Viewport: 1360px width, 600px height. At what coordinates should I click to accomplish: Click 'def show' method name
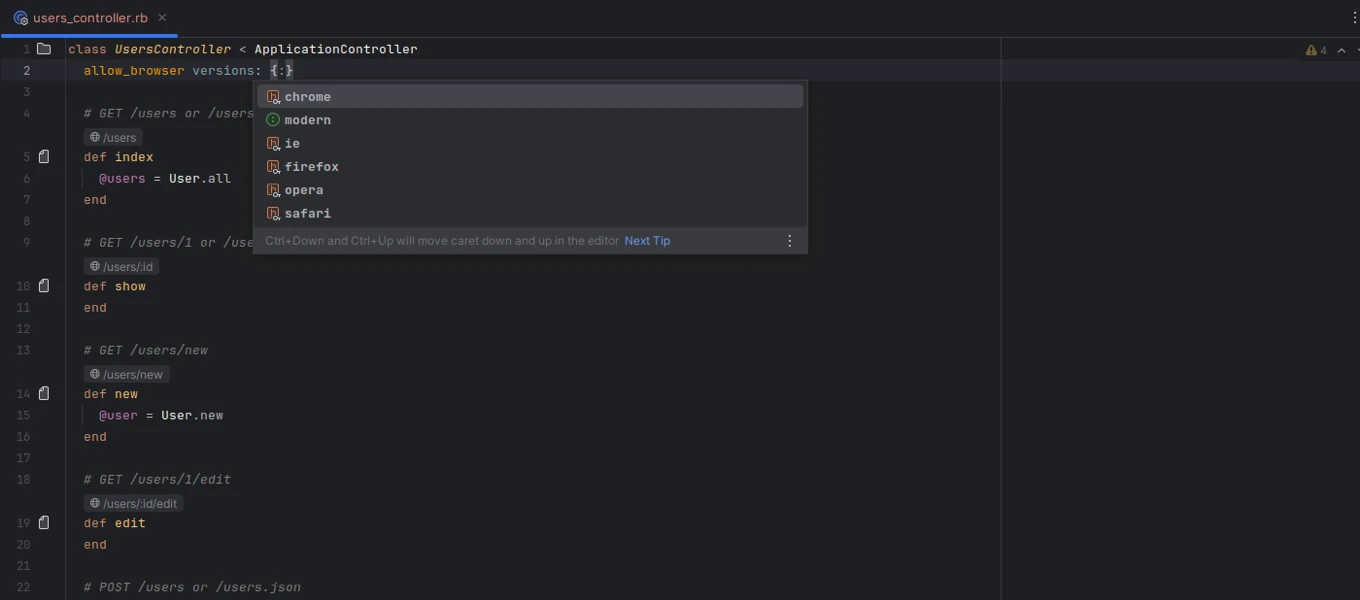pyautogui.click(x=130, y=286)
